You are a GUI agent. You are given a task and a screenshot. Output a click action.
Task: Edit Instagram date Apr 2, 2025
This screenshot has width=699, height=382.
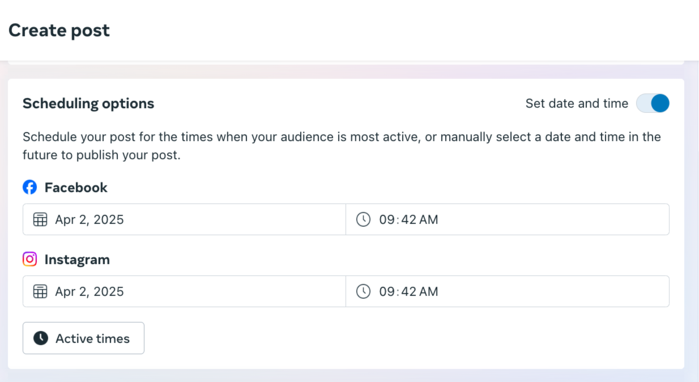[x=184, y=292]
